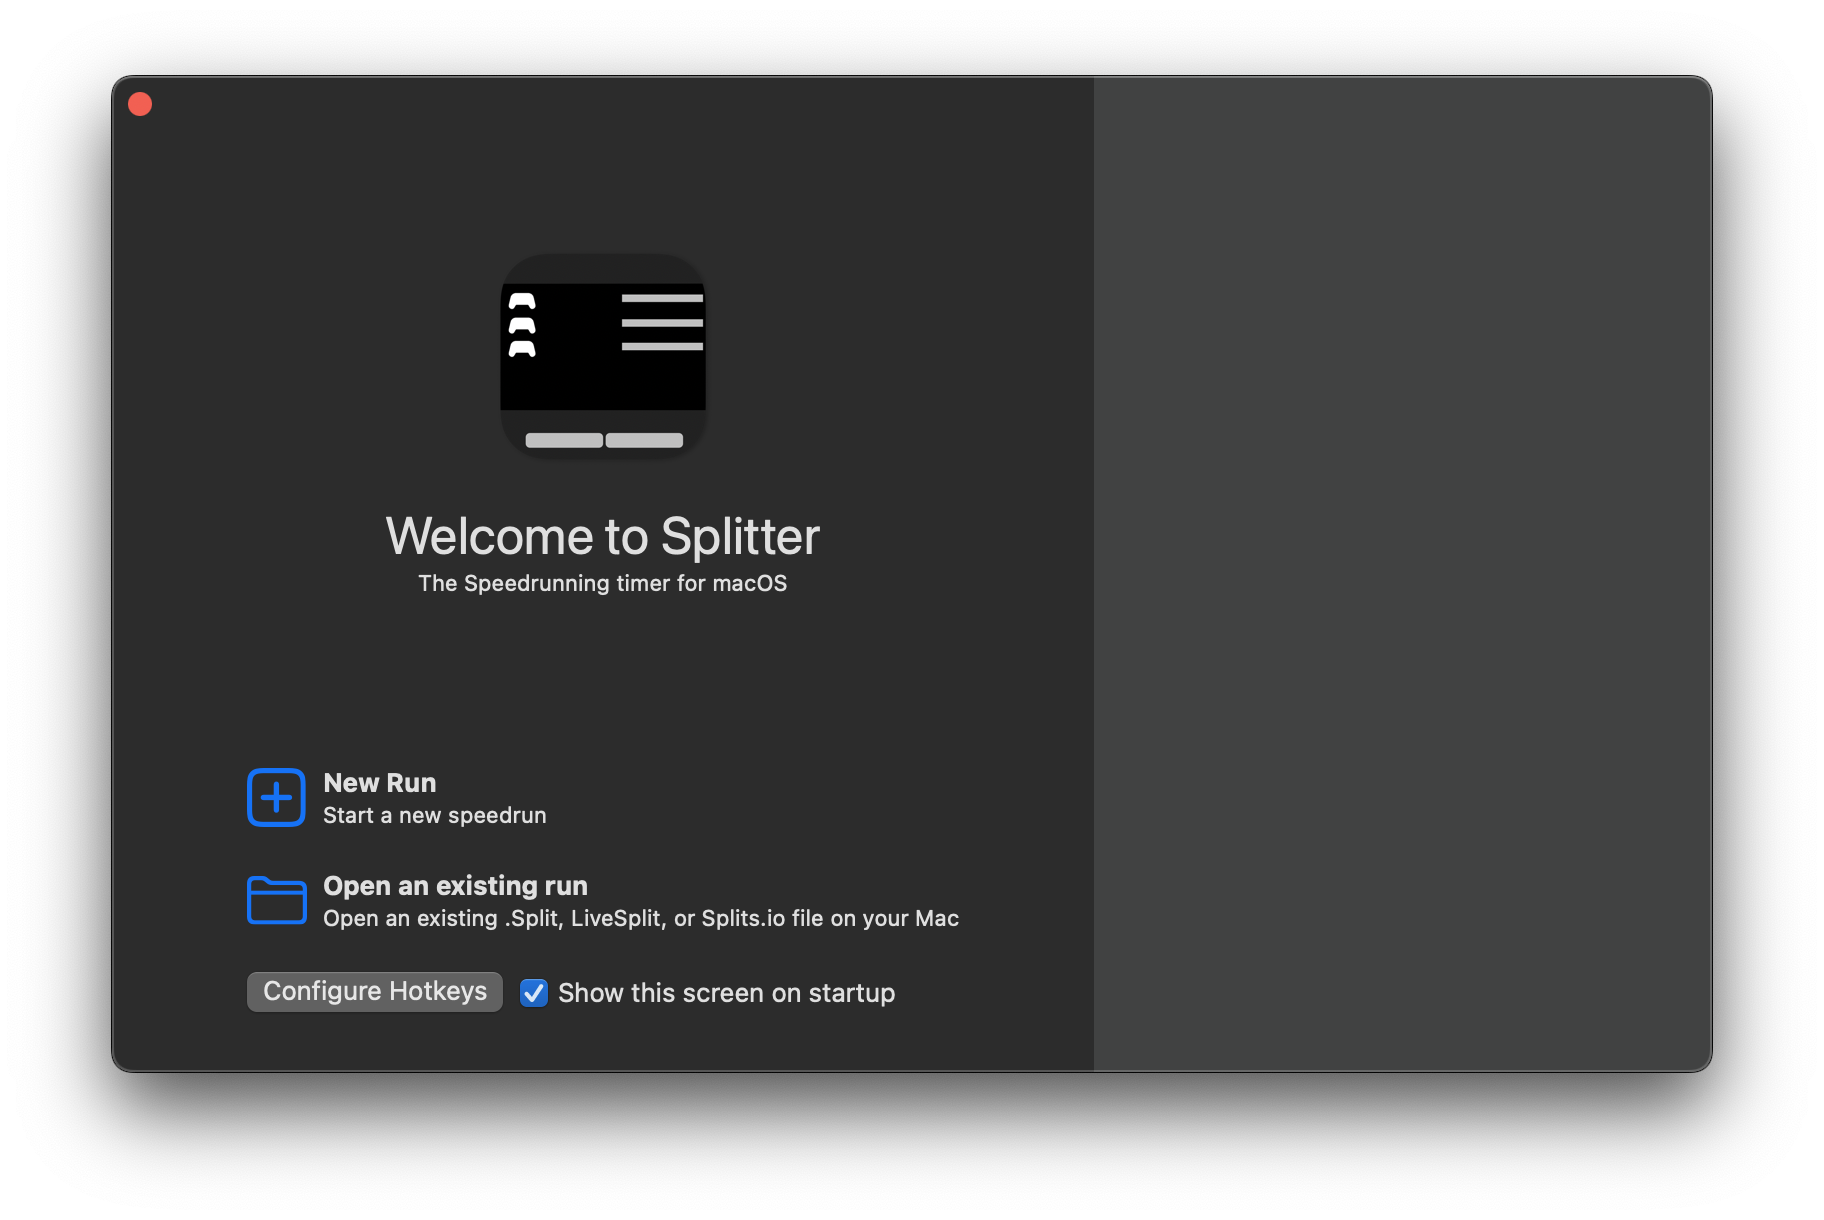Click the bottom controller glyph in the logo
Screen dimensions: 1824x1220
522,349
